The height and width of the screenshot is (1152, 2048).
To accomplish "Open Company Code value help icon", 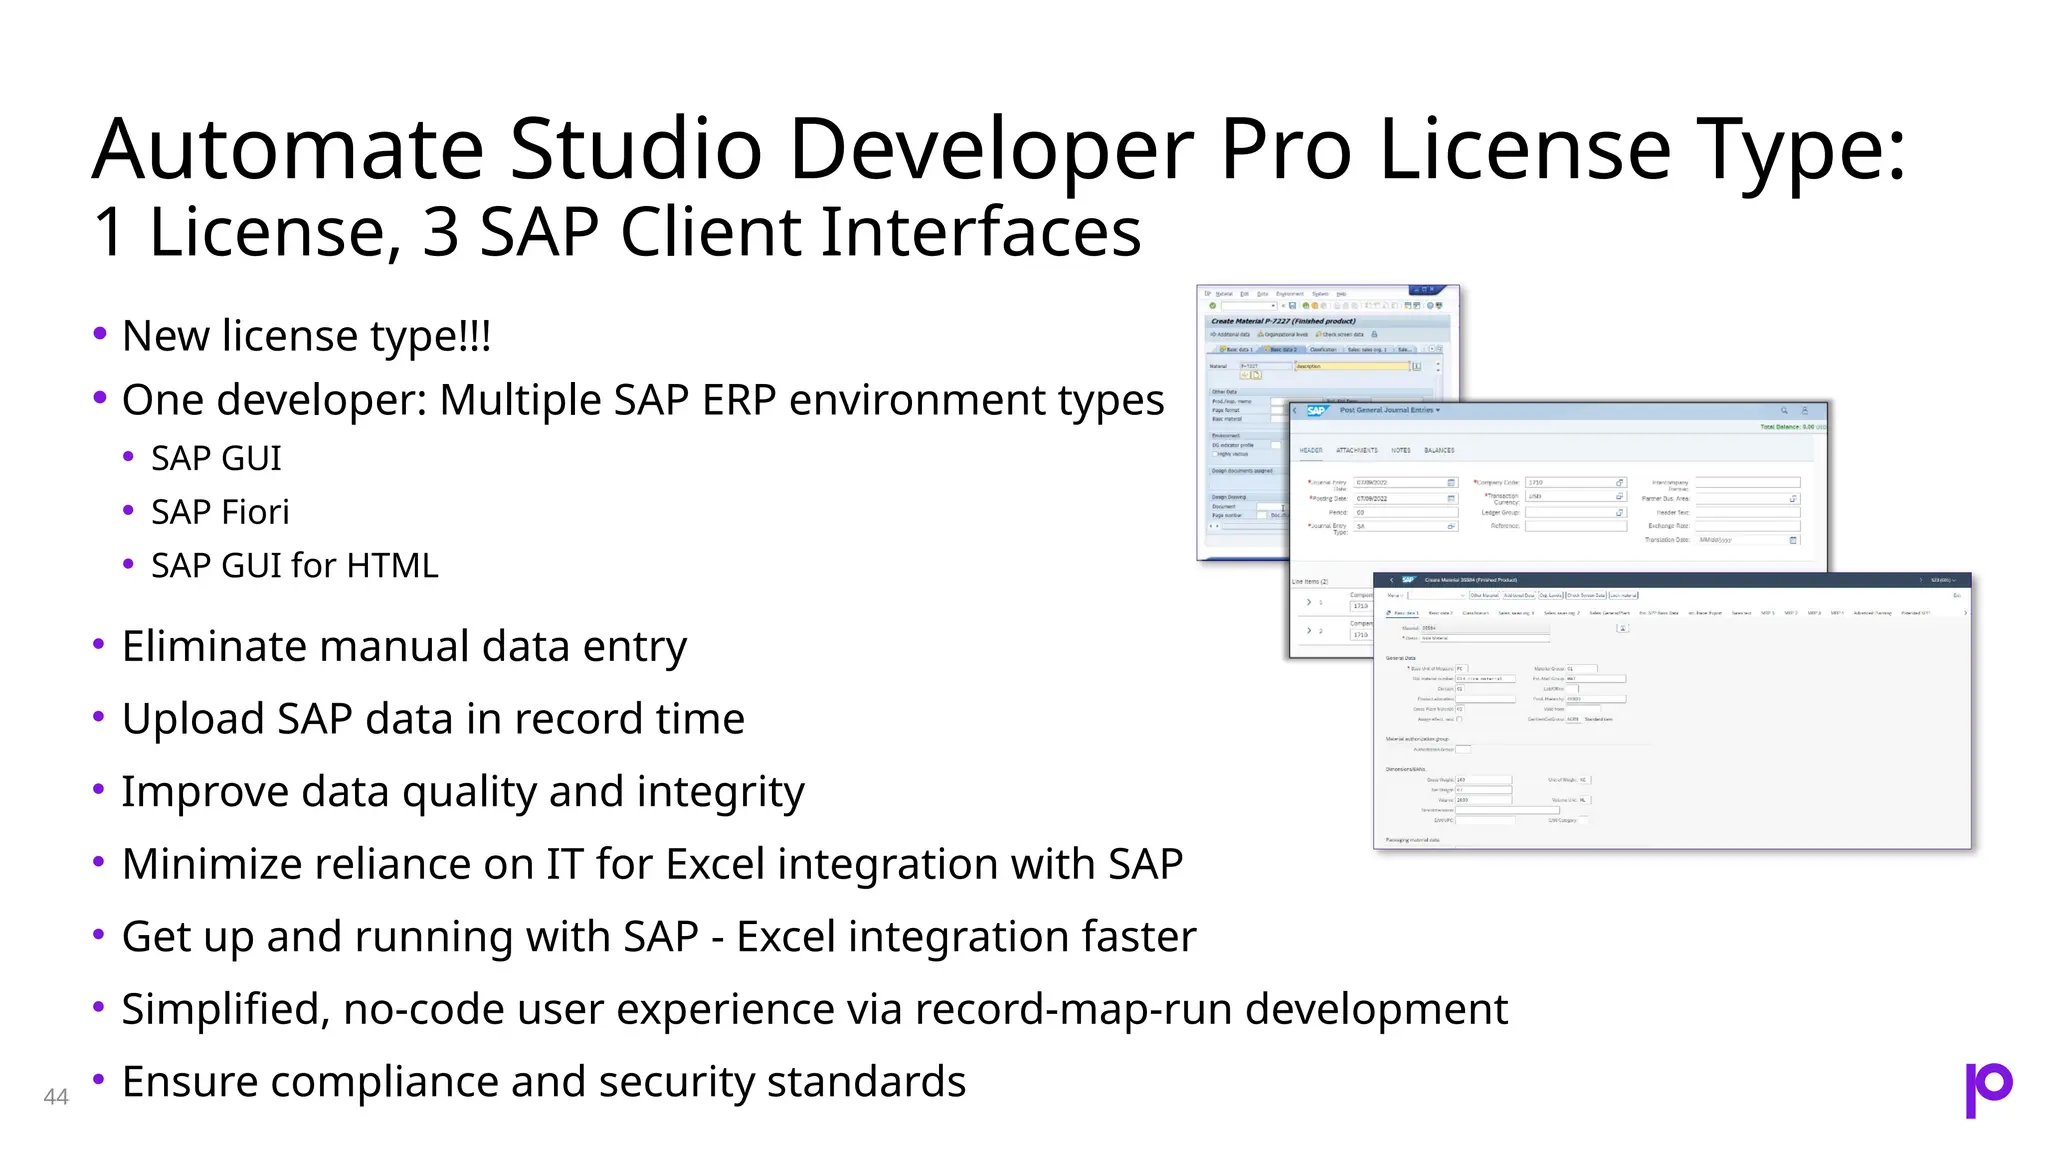I will tap(1620, 483).
